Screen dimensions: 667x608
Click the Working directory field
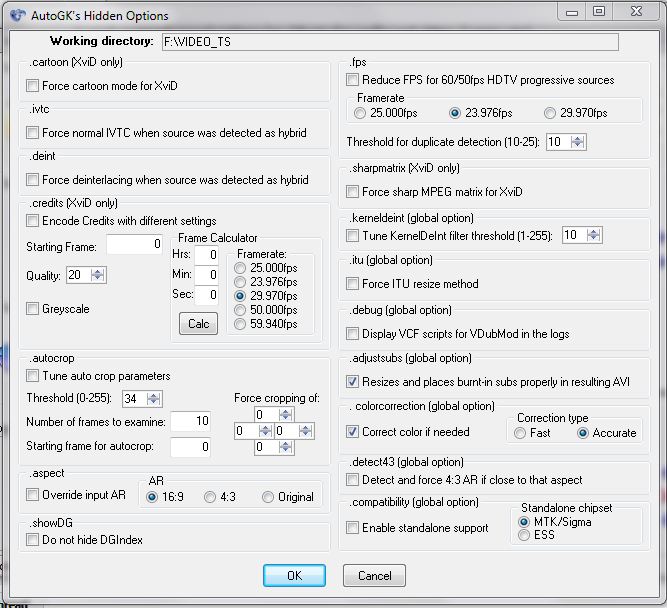pyautogui.click(x=390, y=42)
